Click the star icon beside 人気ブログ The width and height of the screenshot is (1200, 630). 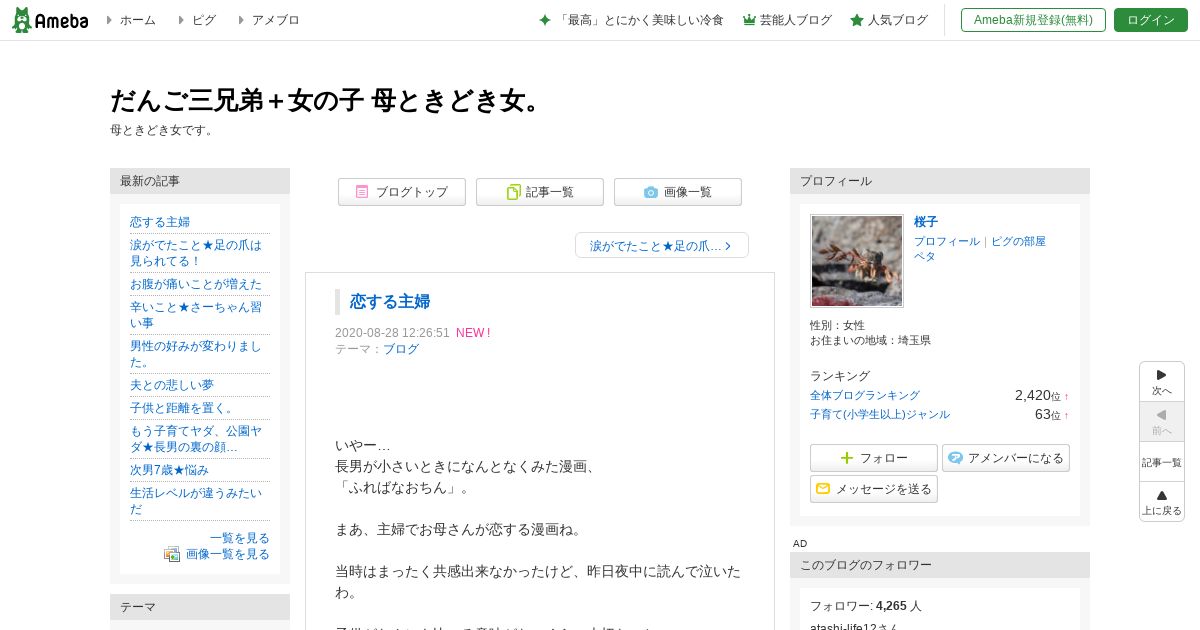coord(857,20)
